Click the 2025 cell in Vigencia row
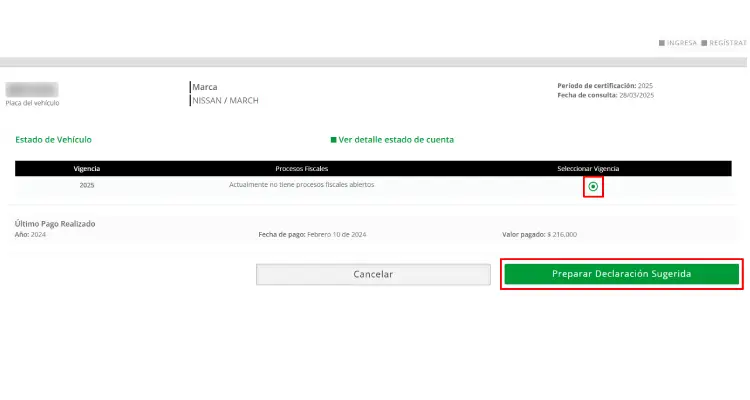 pyautogui.click(x=87, y=185)
